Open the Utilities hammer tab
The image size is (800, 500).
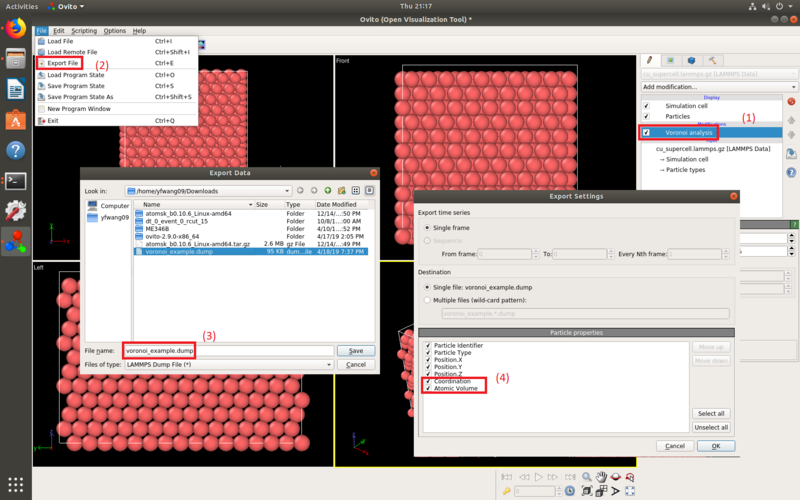pyautogui.click(x=712, y=60)
